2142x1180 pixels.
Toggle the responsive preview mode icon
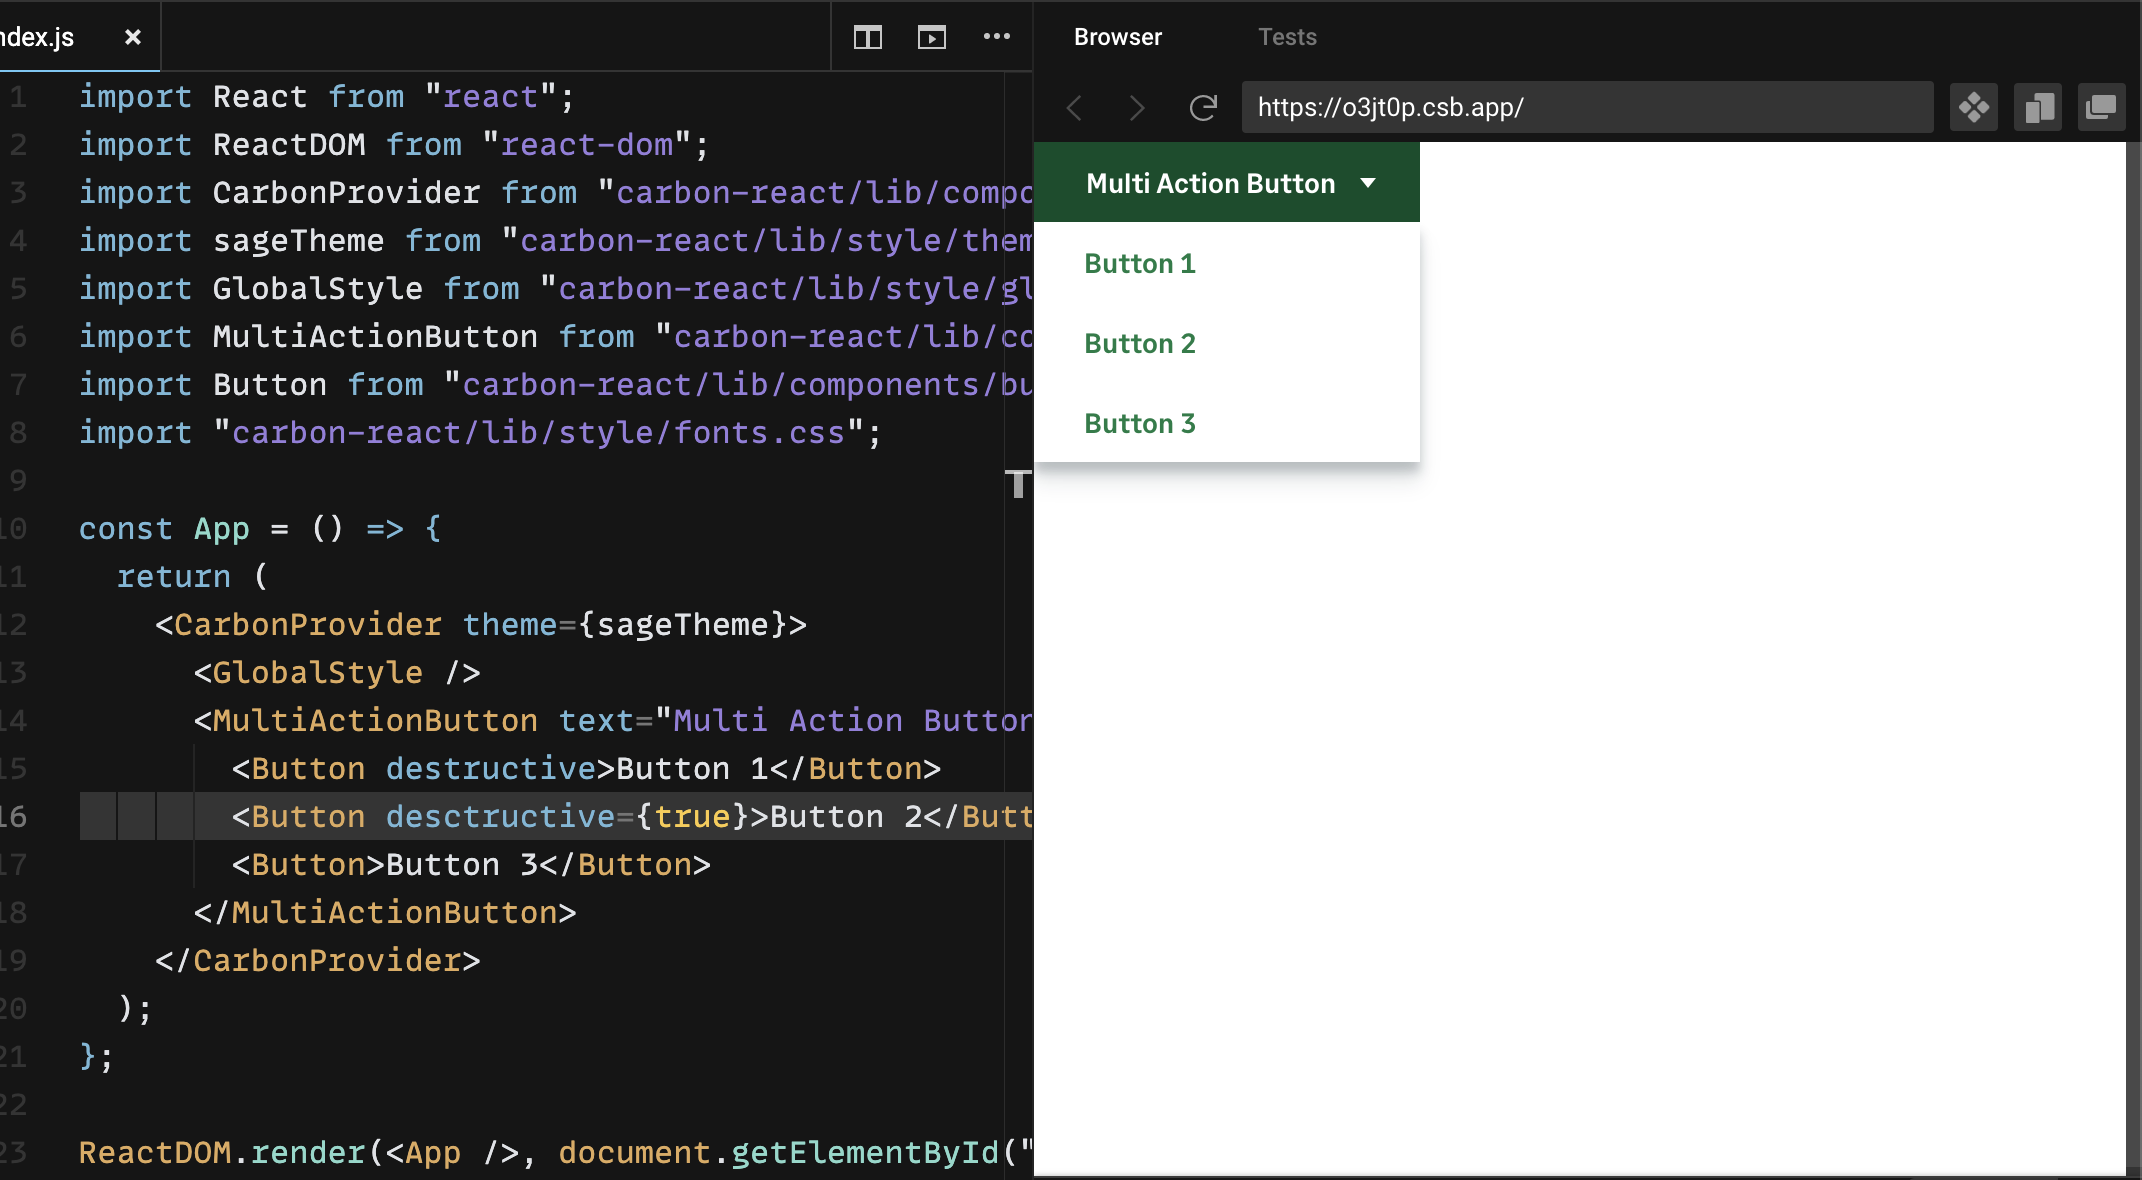click(x=2038, y=107)
